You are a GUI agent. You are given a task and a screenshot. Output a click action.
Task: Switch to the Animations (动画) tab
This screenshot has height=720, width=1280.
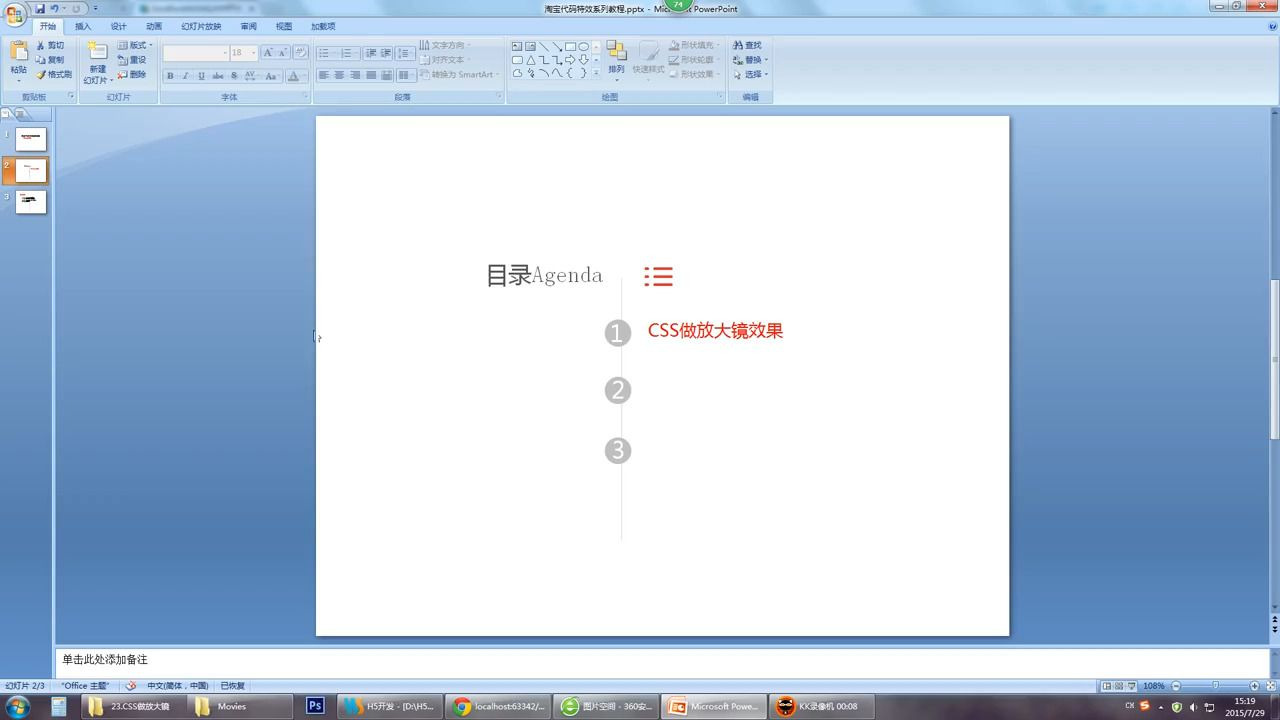[154, 26]
